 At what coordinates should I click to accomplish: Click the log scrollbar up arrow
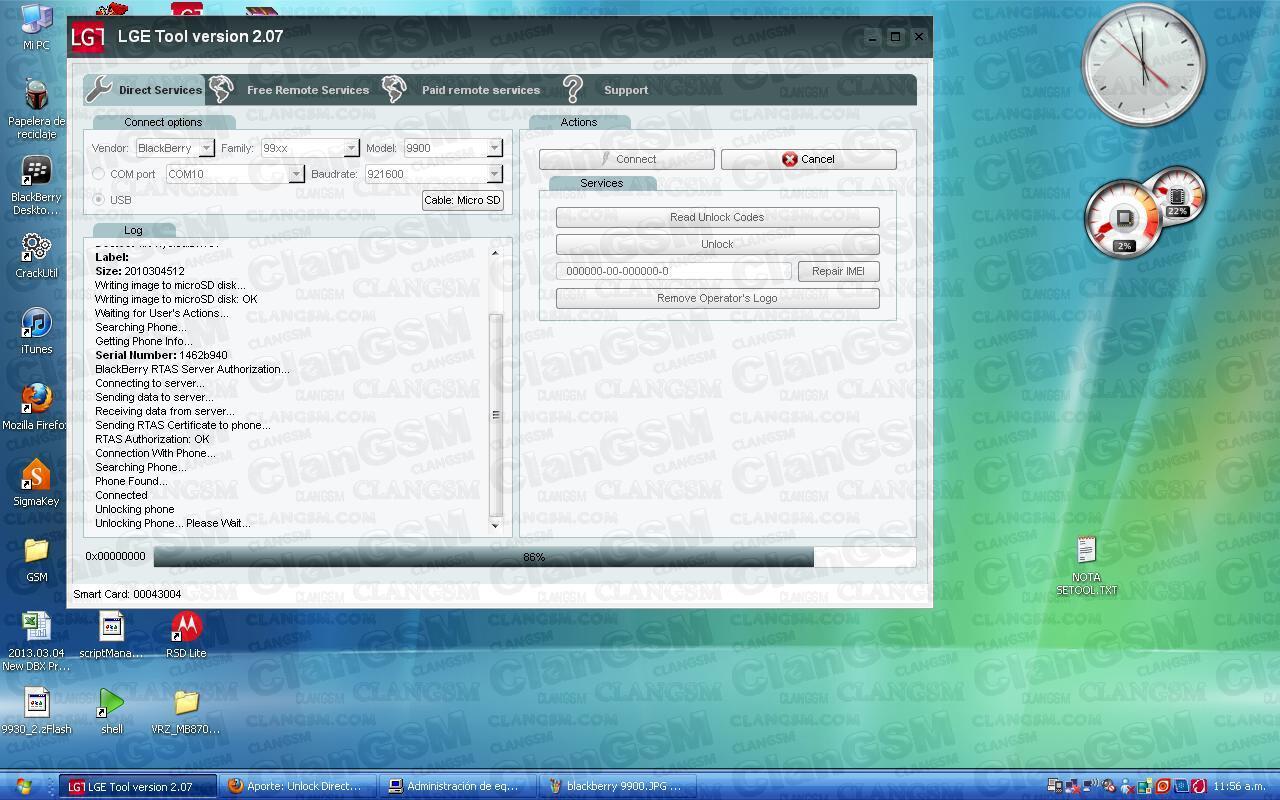click(495, 253)
